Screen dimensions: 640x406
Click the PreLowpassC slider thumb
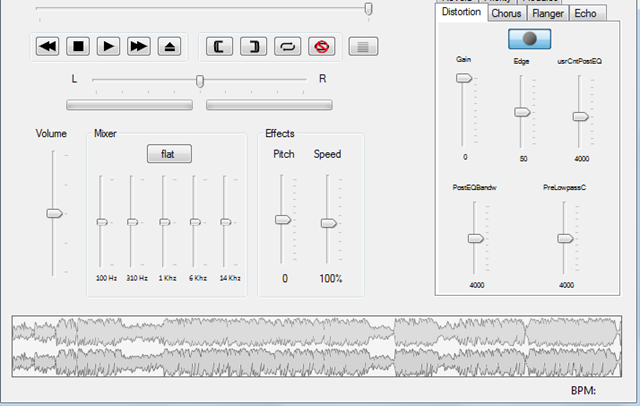click(x=565, y=238)
